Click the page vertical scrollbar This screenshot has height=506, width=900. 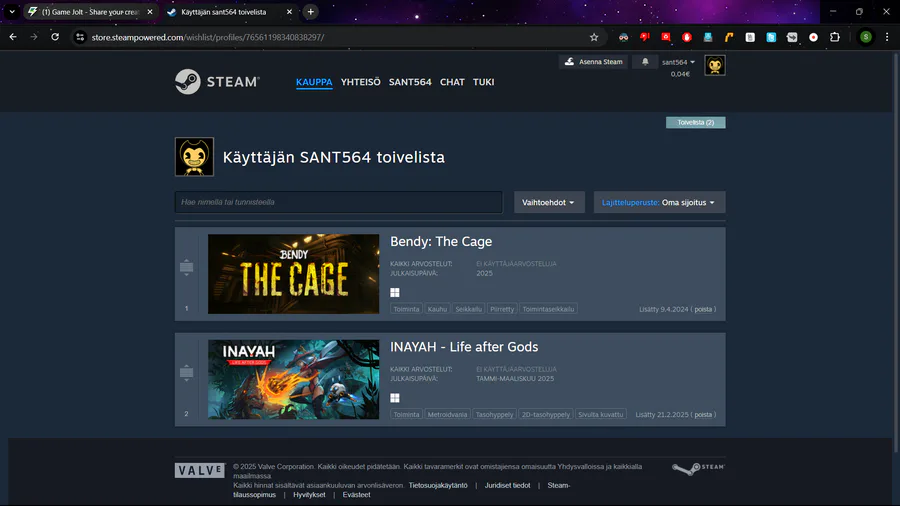coord(896,252)
